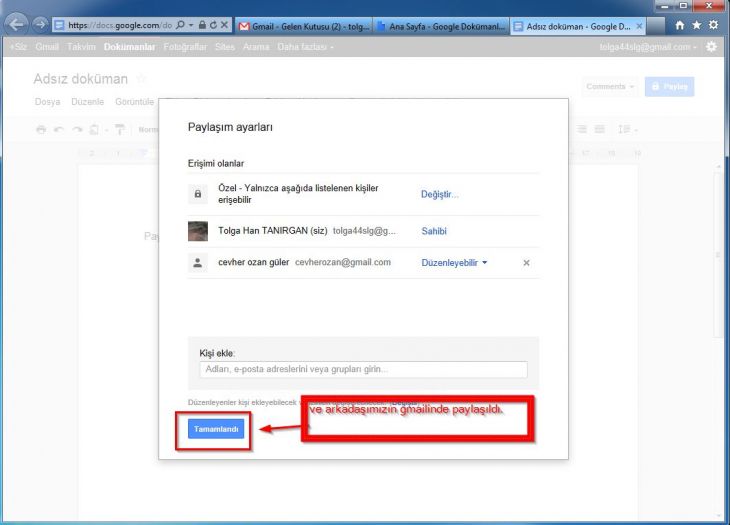Click the Print icon in the Docs toolbar
Image resolution: width=730 pixels, height=525 pixels.
[41, 129]
